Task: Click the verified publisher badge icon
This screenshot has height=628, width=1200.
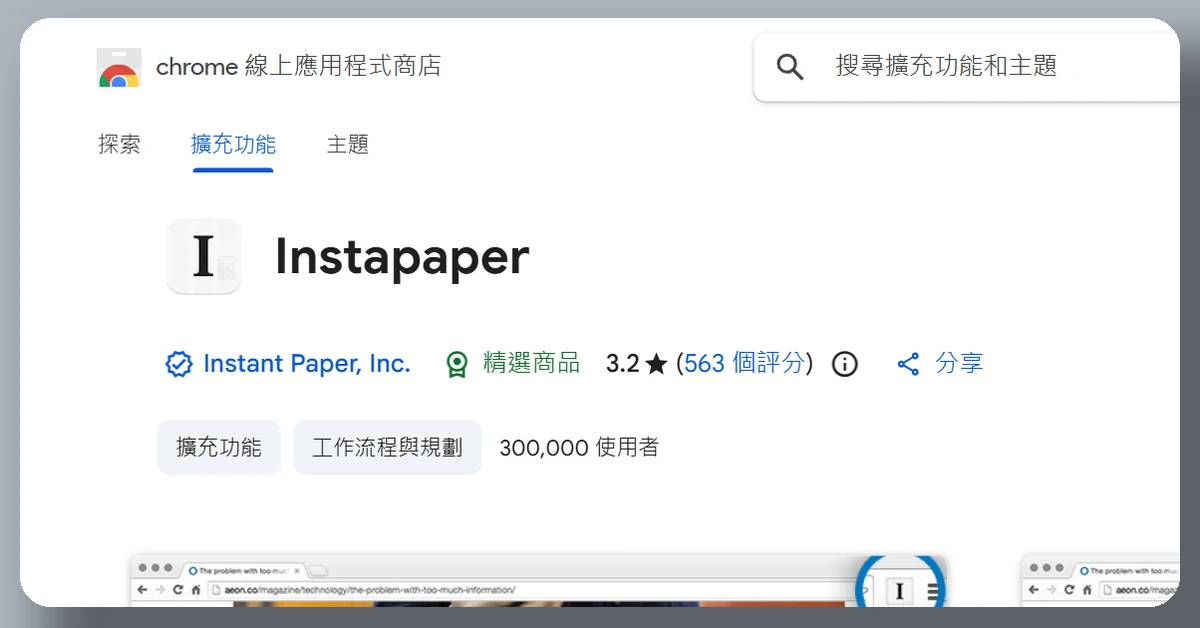Action: click(x=178, y=364)
